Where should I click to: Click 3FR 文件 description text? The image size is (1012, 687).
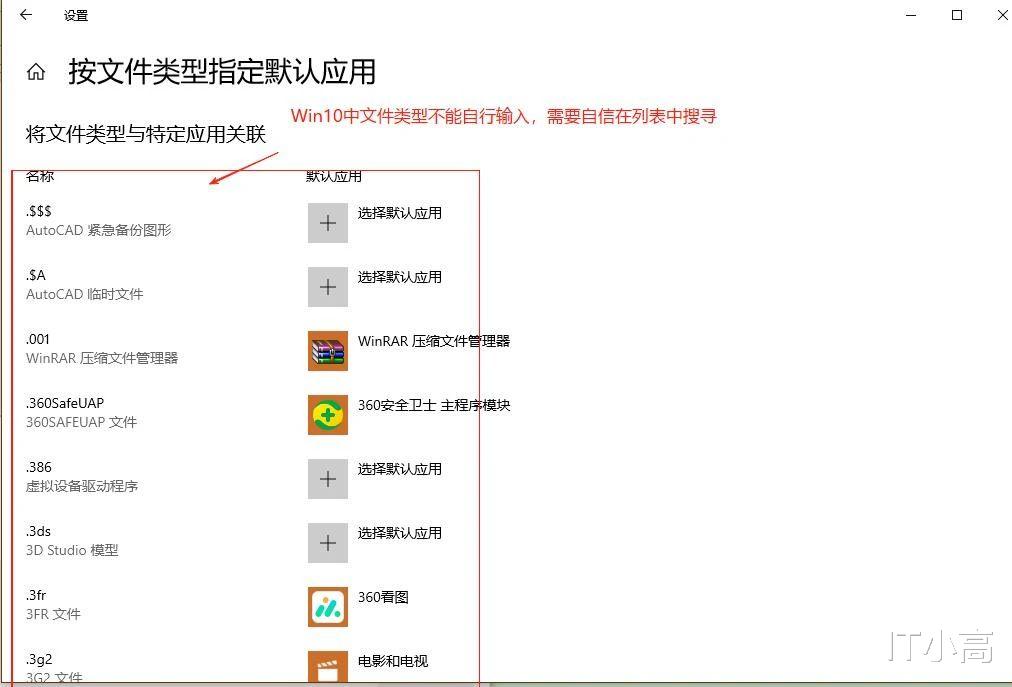coord(54,613)
